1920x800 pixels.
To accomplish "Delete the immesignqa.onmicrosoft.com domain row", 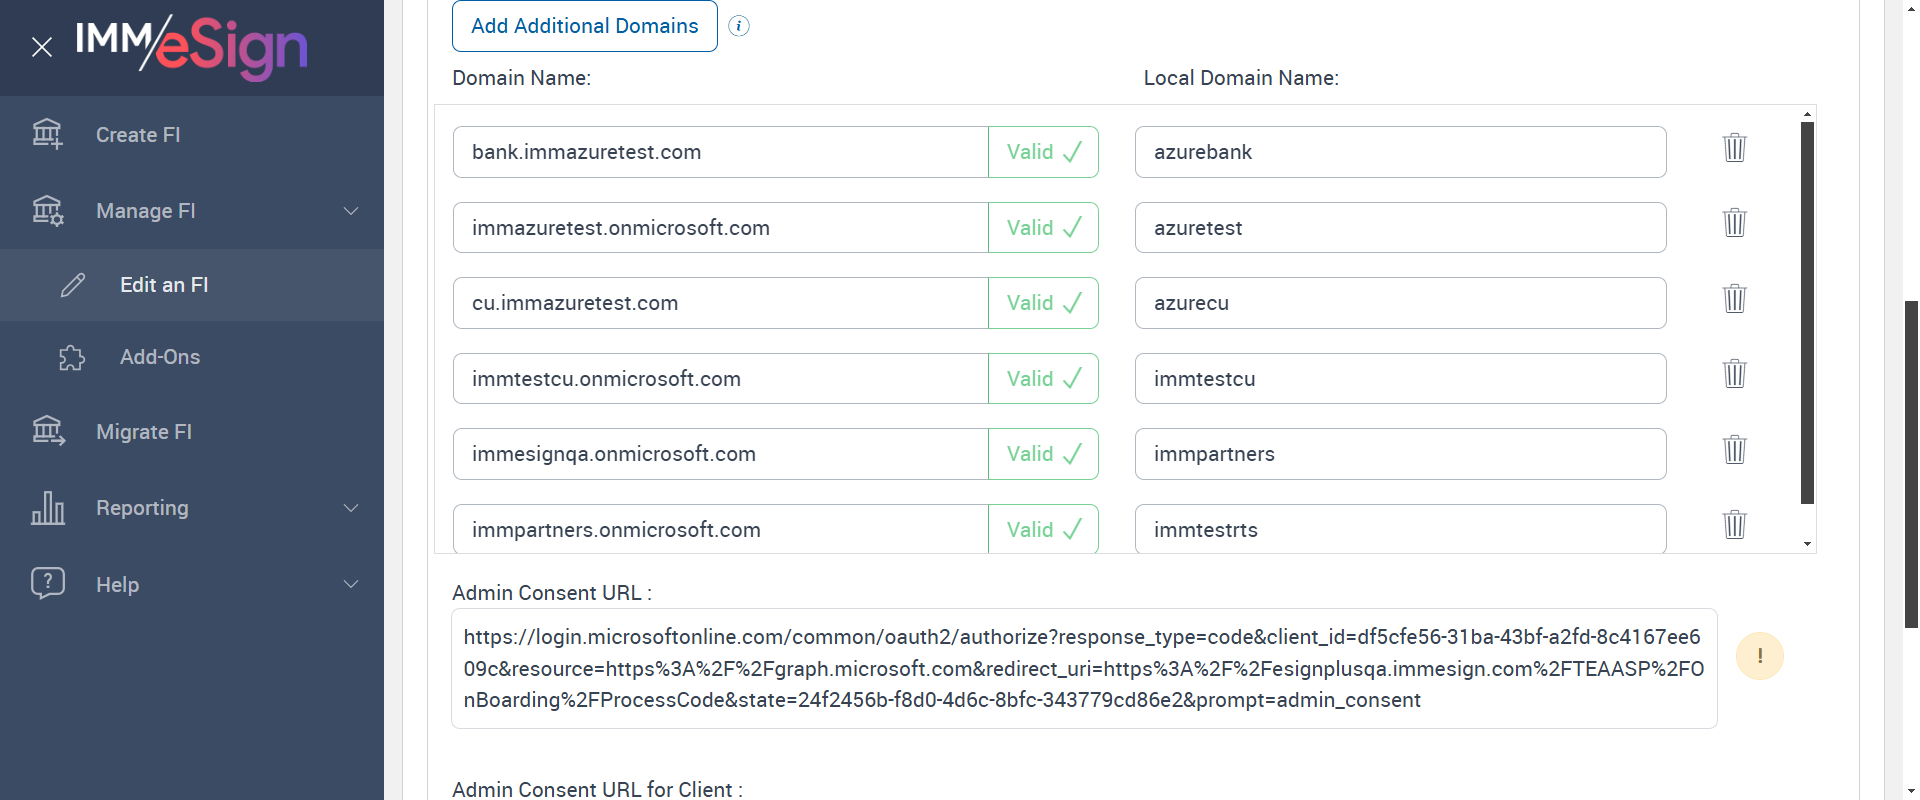I will point(1735,450).
